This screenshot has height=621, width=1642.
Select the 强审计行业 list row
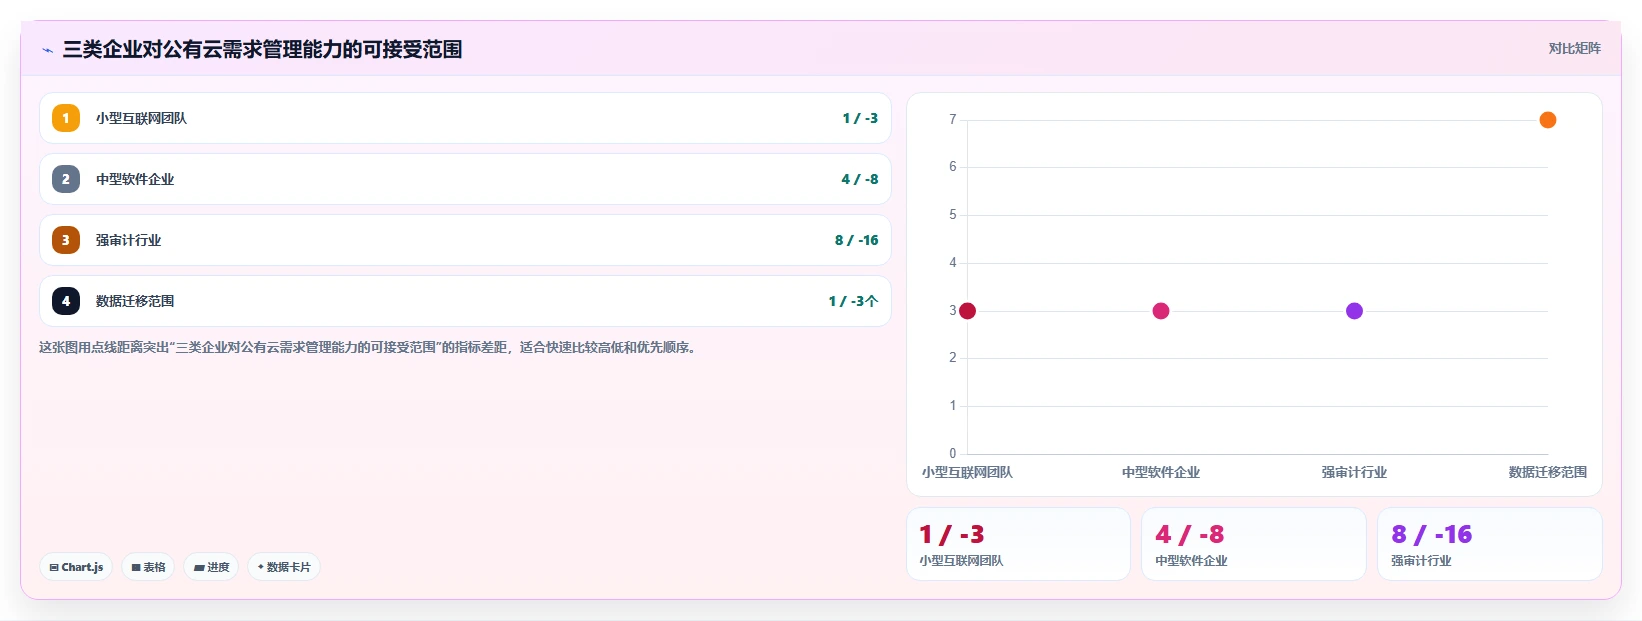tap(465, 240)
